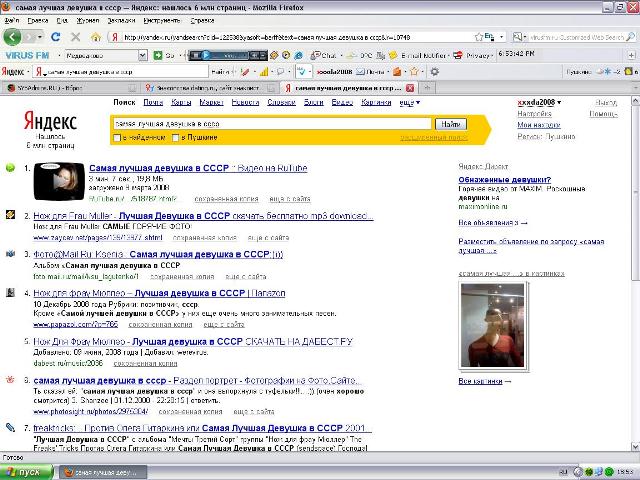Click the orange folder icon on Yandex toolbar

pos(397,72)
